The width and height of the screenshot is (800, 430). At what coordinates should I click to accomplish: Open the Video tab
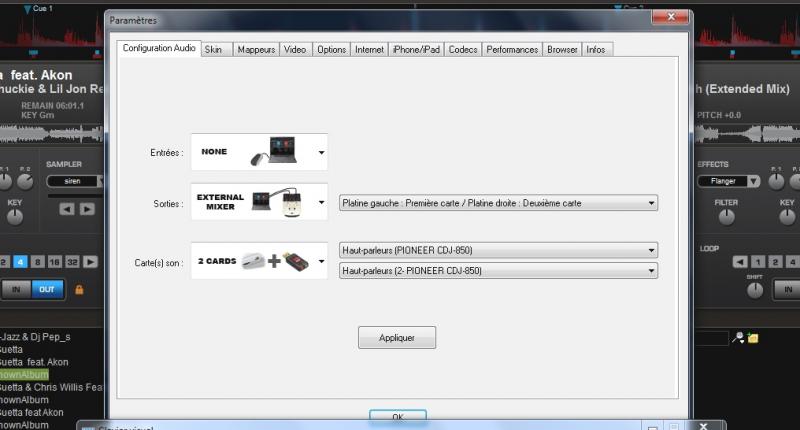point(295,49)
